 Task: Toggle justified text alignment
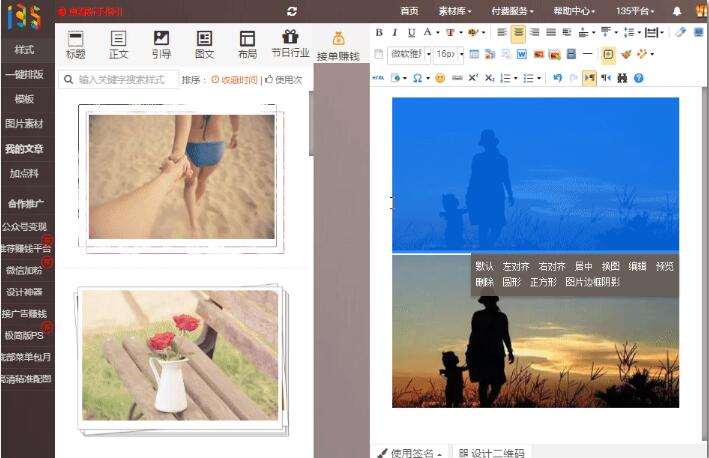551,32
